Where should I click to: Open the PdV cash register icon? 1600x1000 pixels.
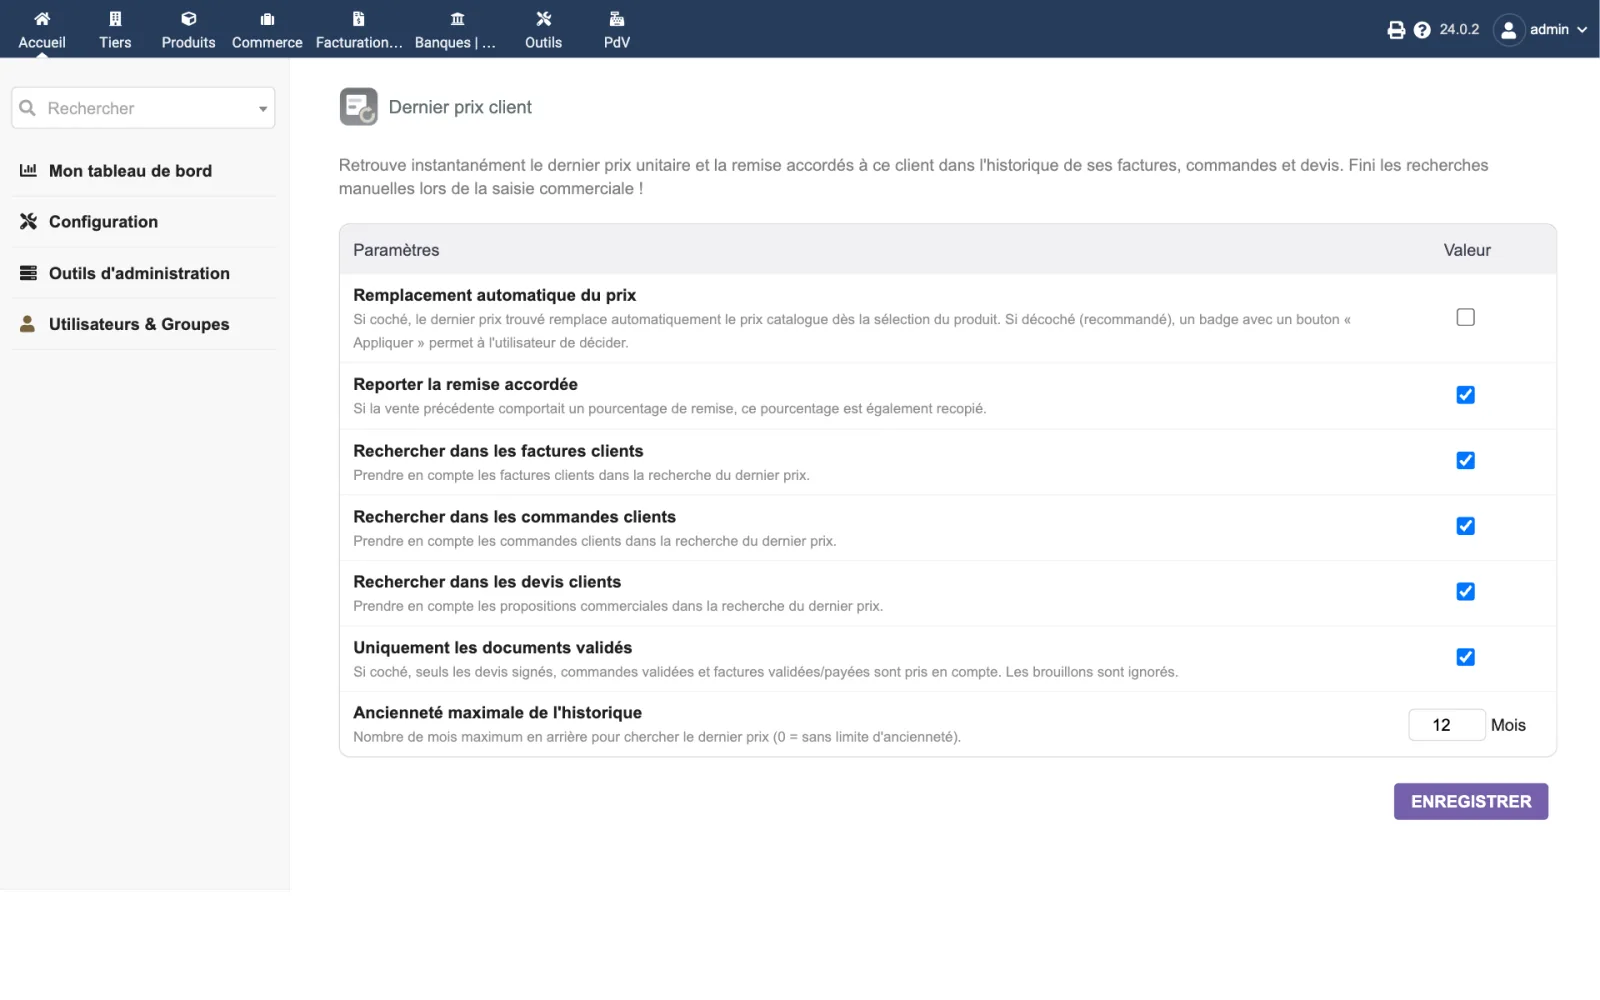tap(617, 19)
